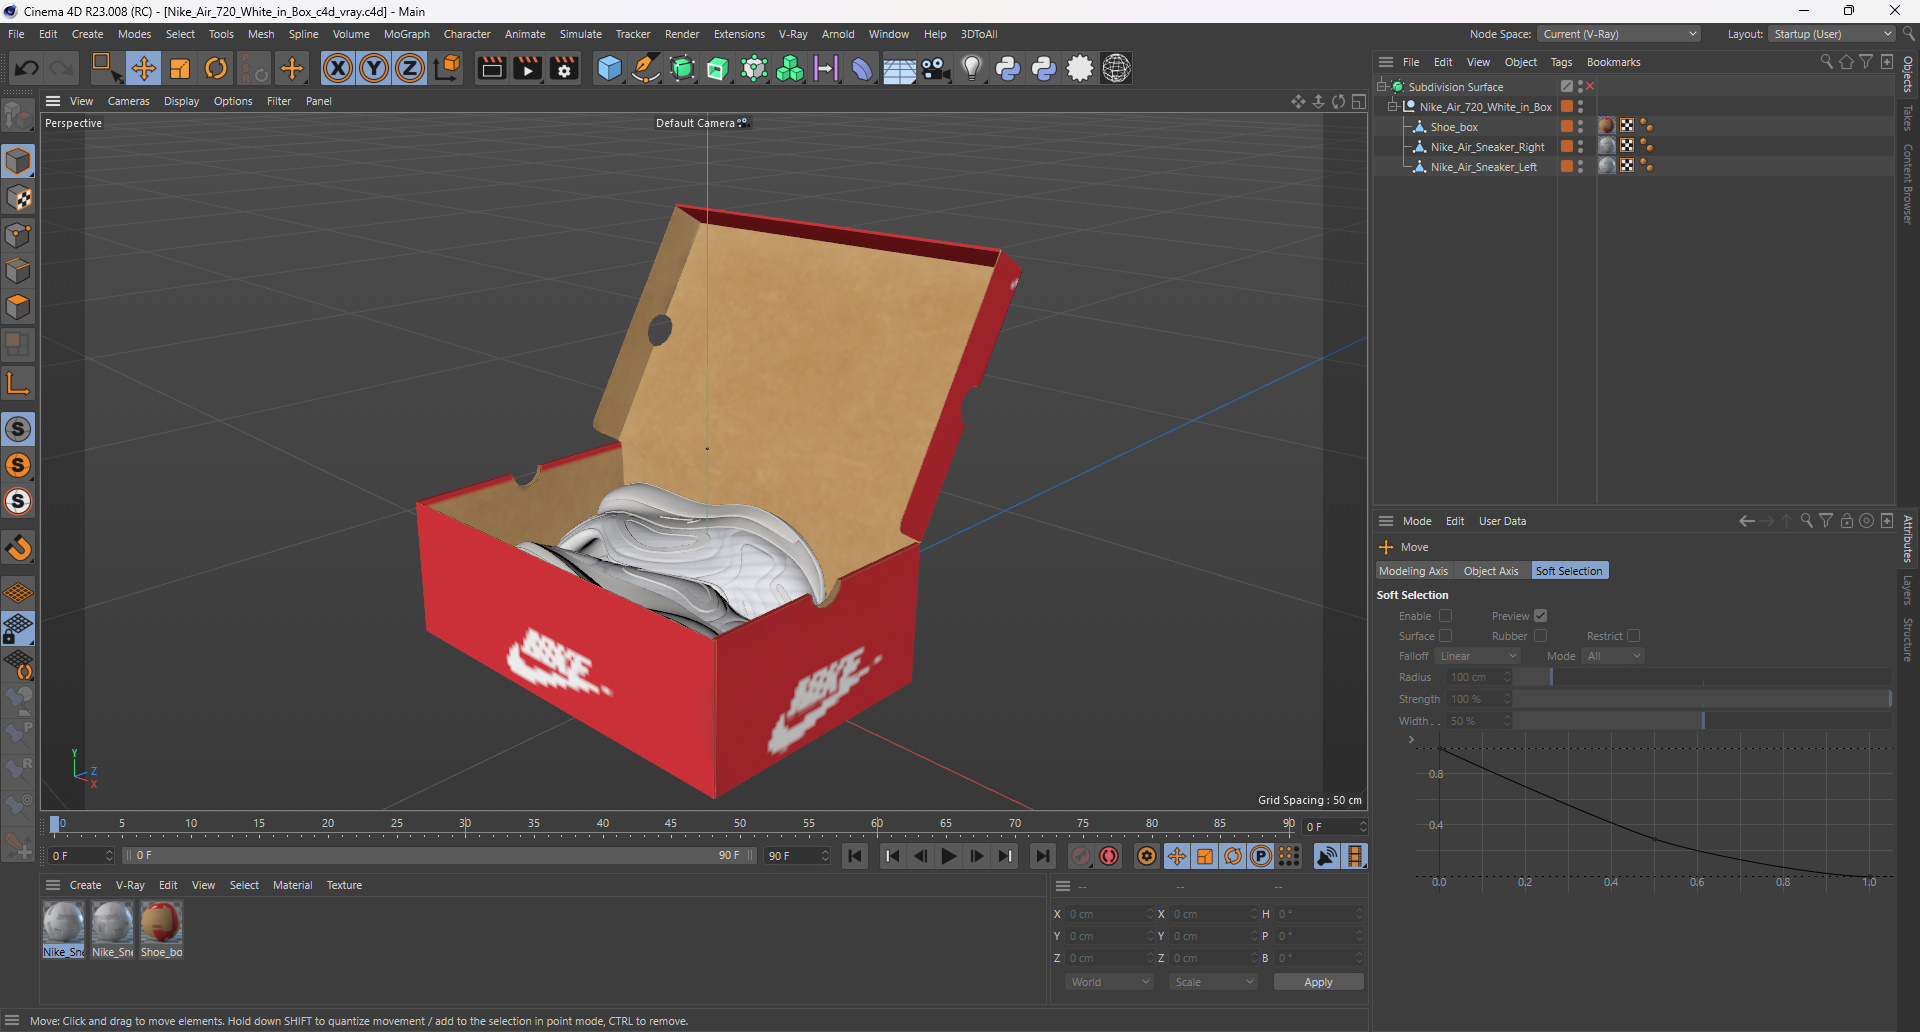Toggle the Restrict checkbox
1920x1032 pixels.
click(x=1633, y=636)
